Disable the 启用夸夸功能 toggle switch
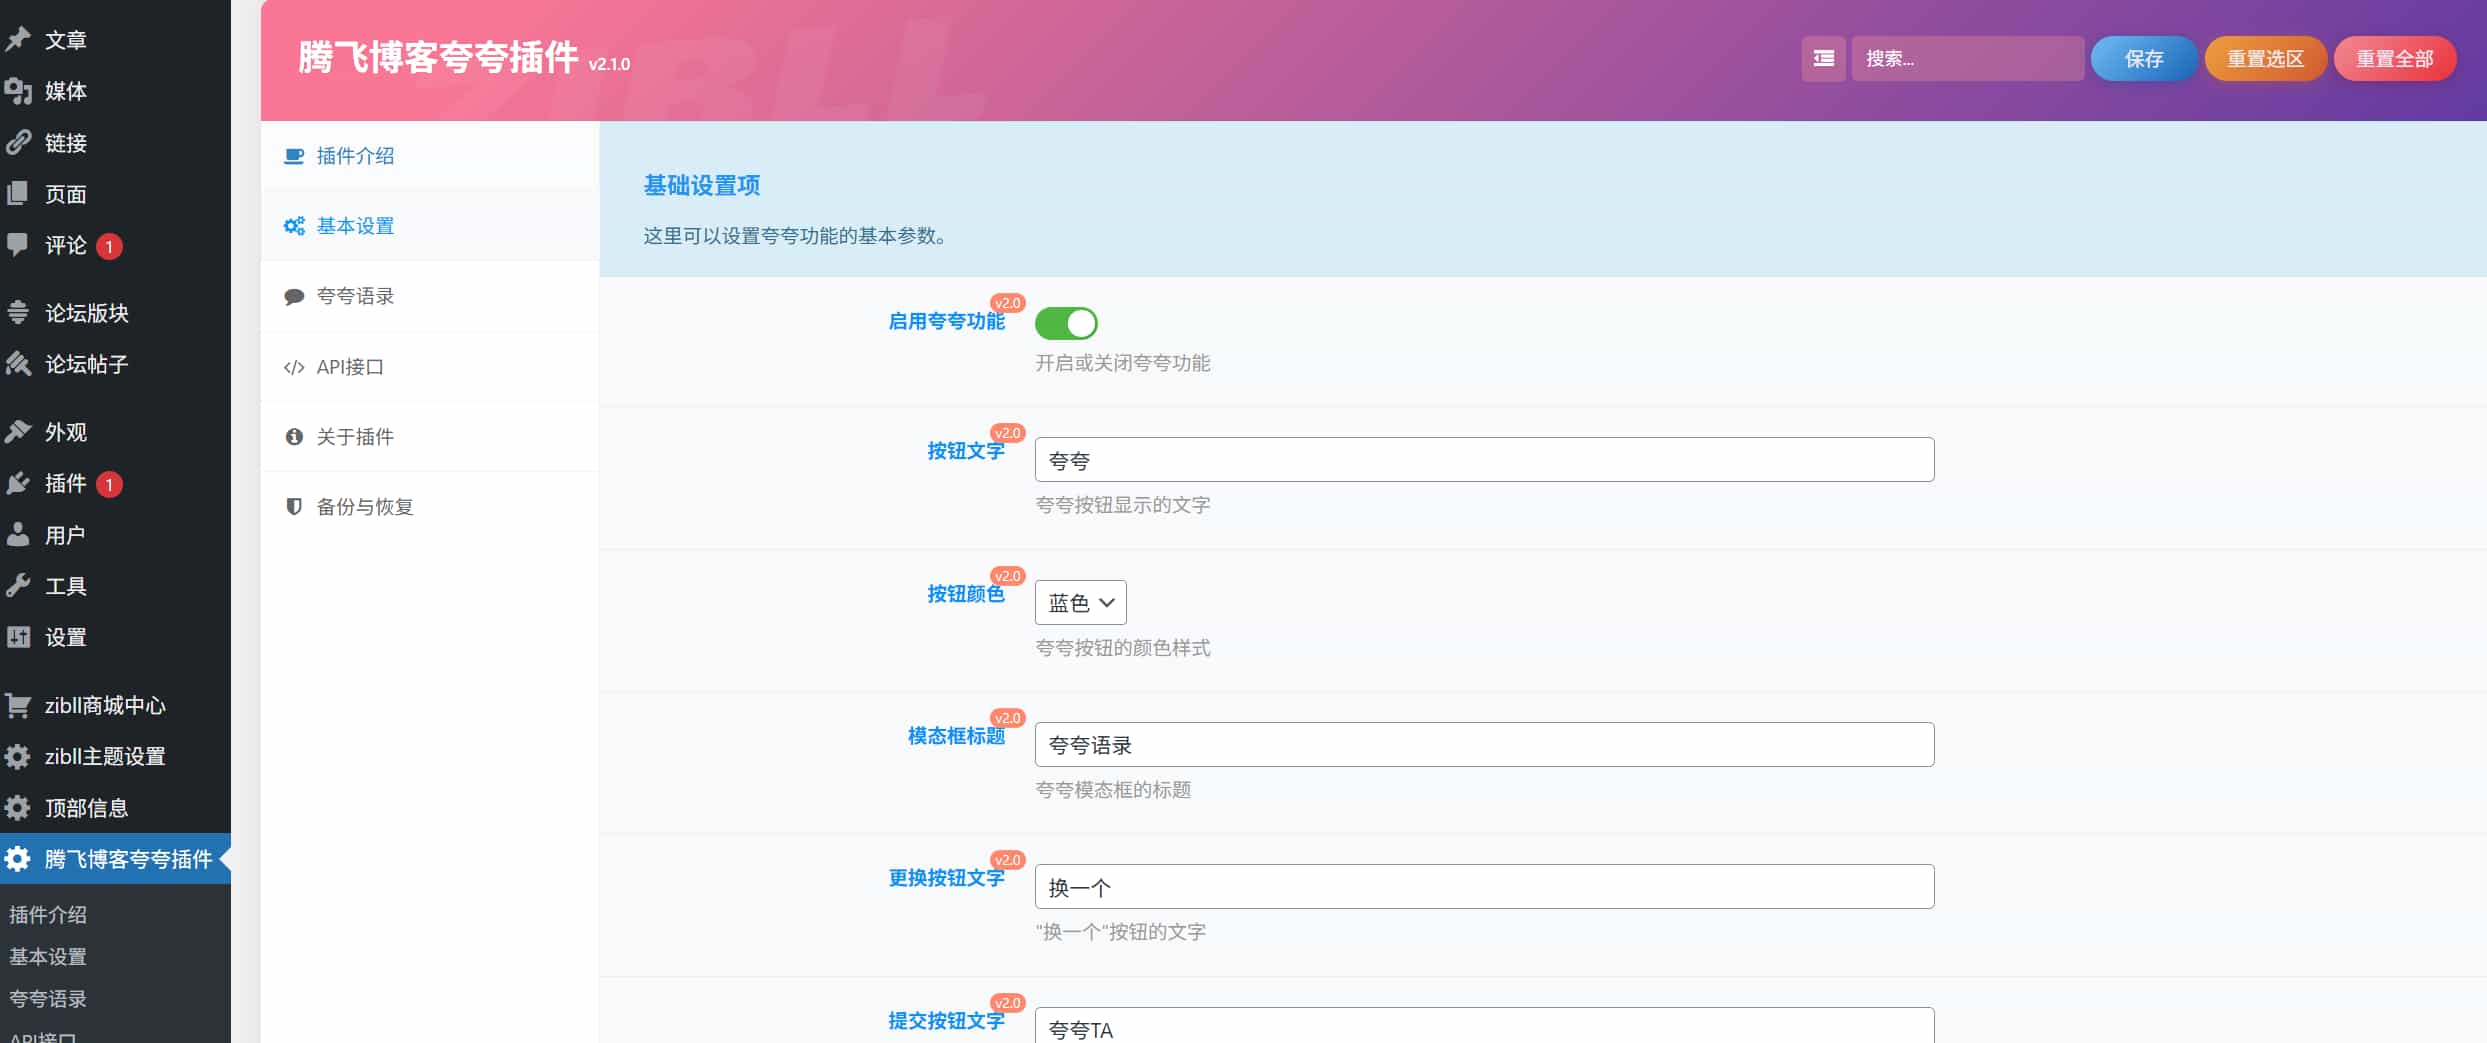 coord(1066,323)
